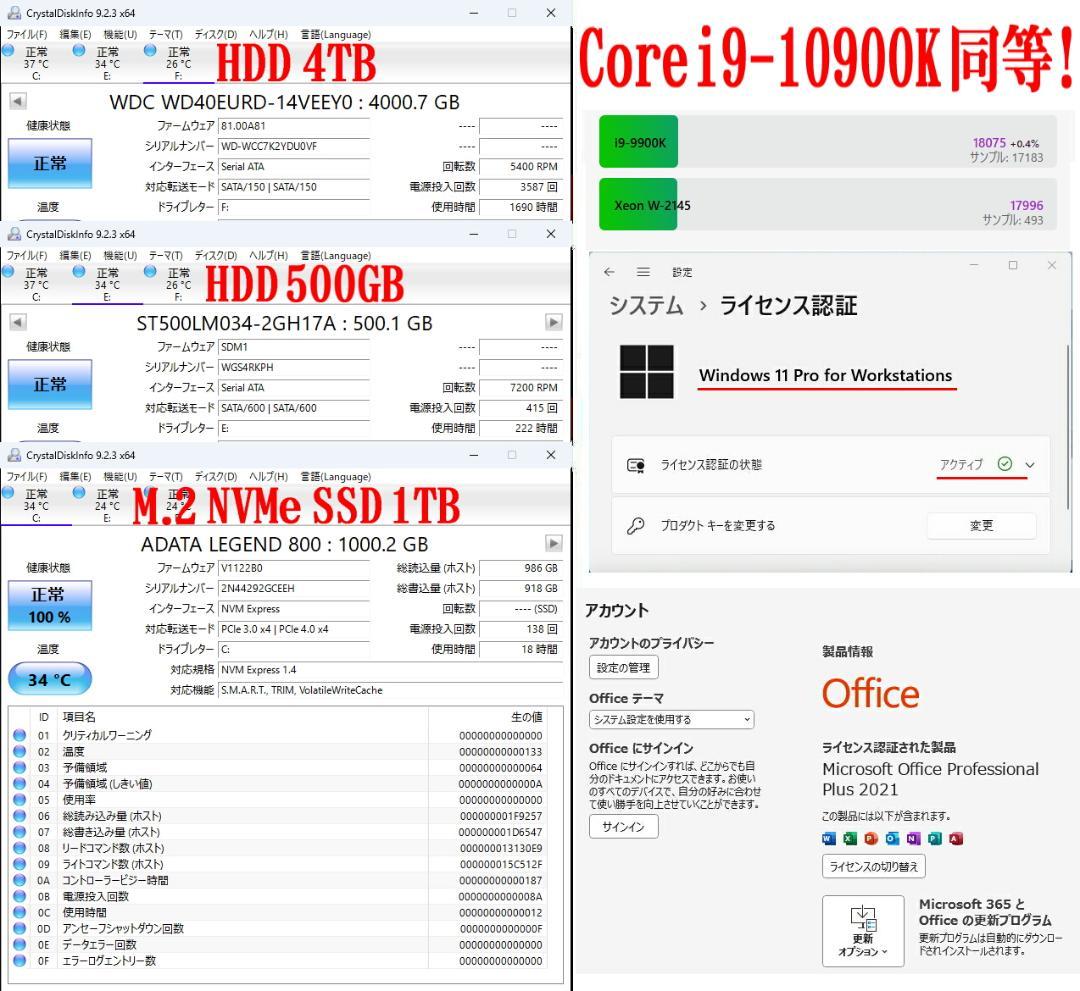Image resolution: width=1080 pixels, height=991 pixels.
Task: Click the update options download icon
Action: coord(863,918)
